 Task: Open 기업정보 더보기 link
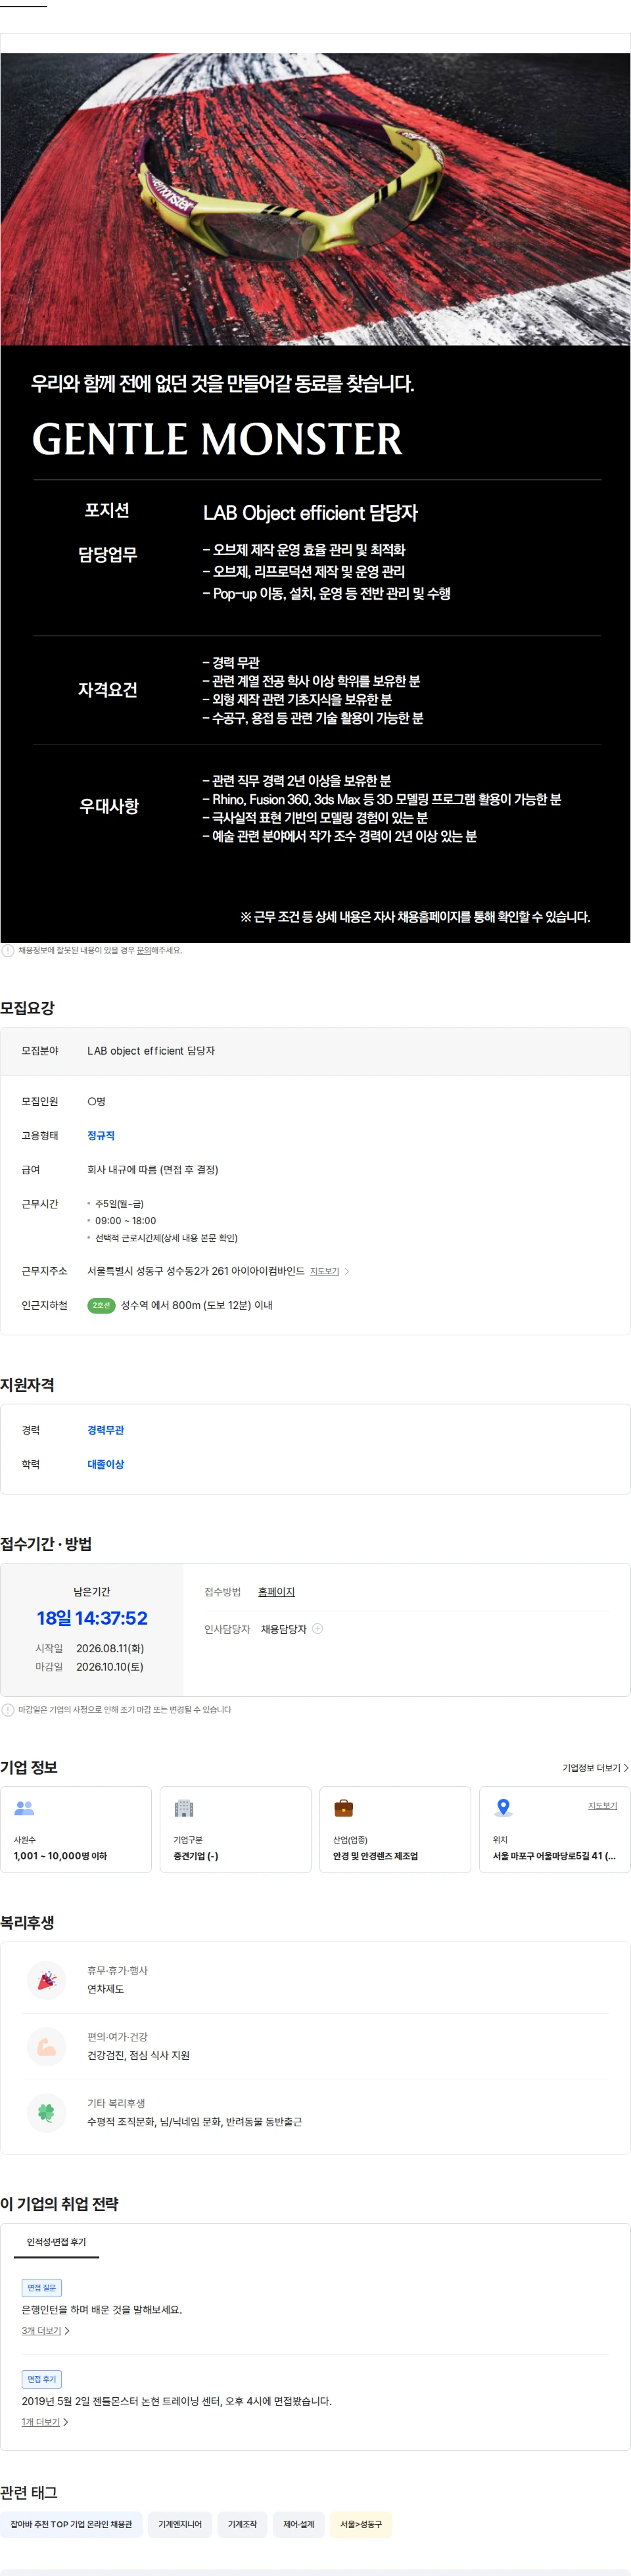click(595, 1768)
